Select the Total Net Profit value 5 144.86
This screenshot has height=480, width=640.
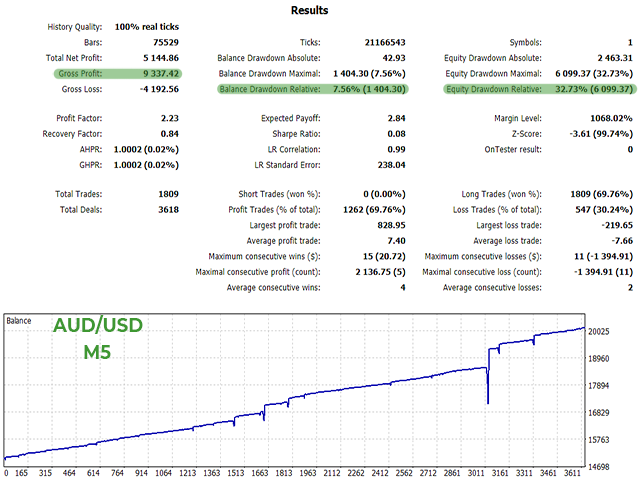coord(158,58)
